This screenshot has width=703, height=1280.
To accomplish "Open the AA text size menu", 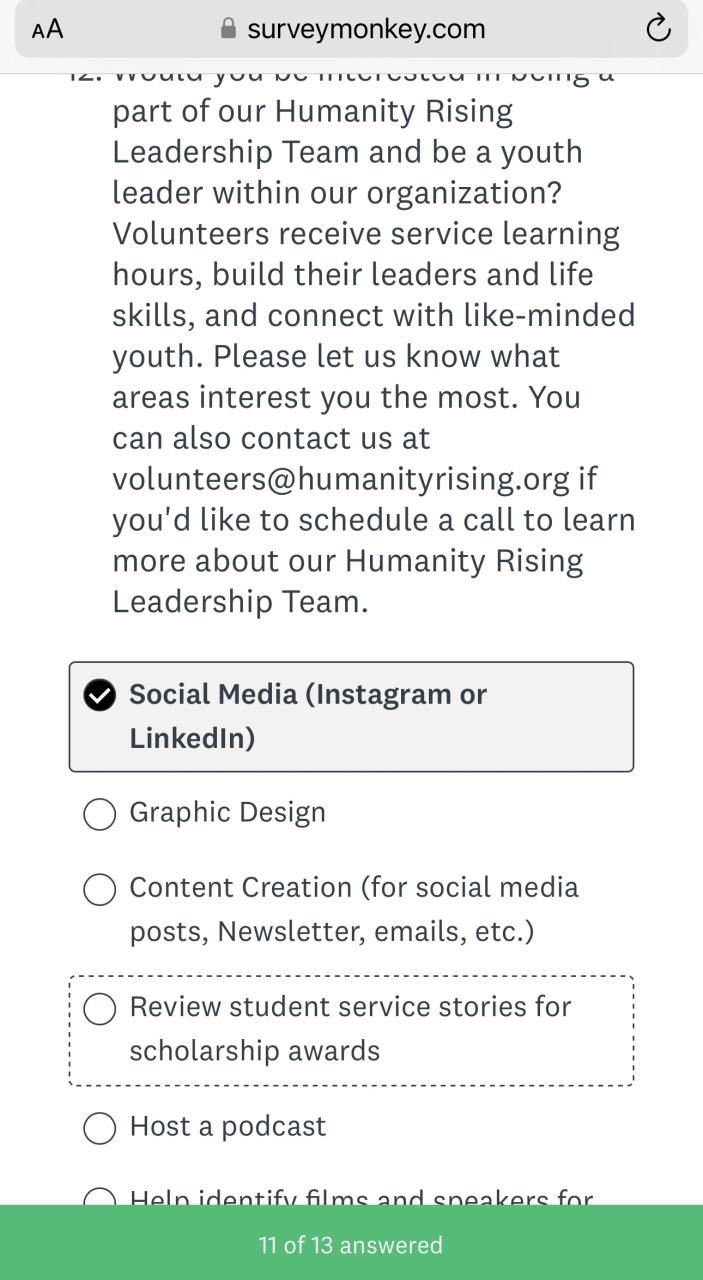I will (47, 29).
